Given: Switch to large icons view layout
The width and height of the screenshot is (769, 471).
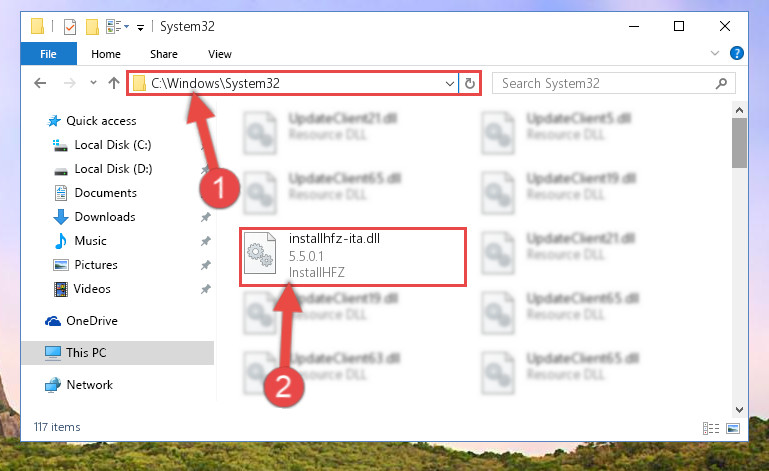Looking at the screenshot, I should tap(733, 428).
